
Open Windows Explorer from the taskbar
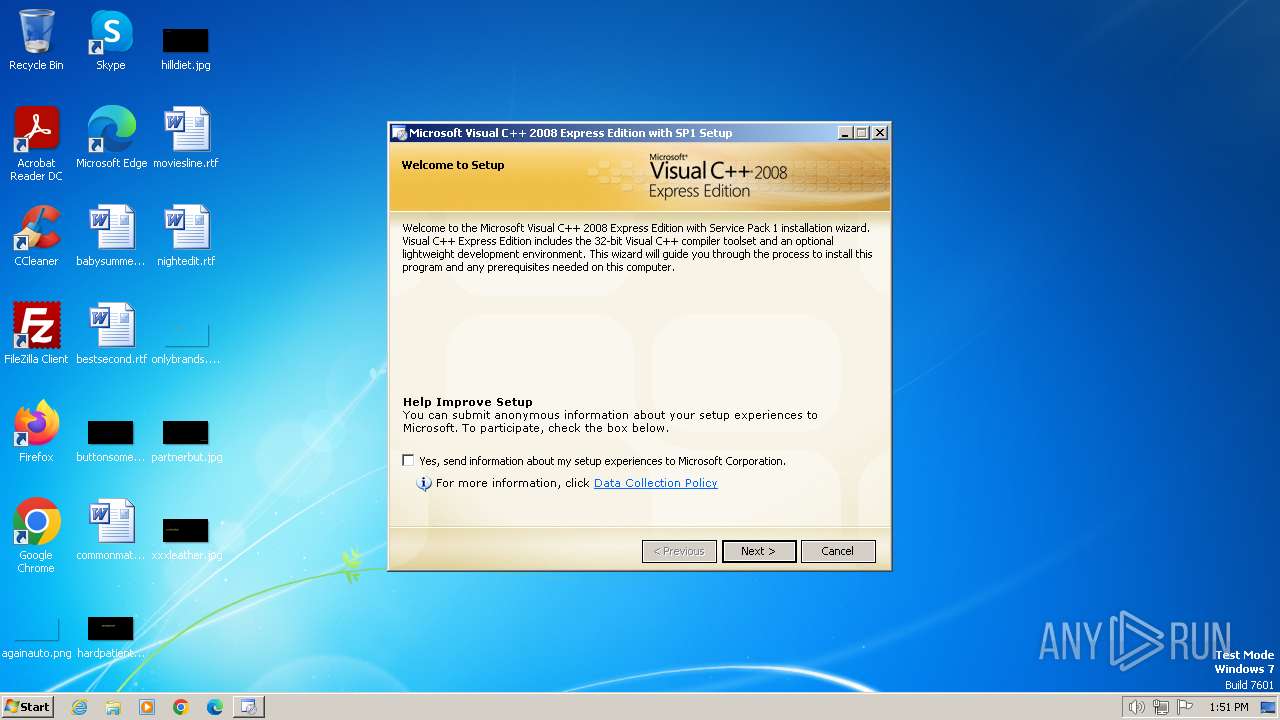(113, 707)
